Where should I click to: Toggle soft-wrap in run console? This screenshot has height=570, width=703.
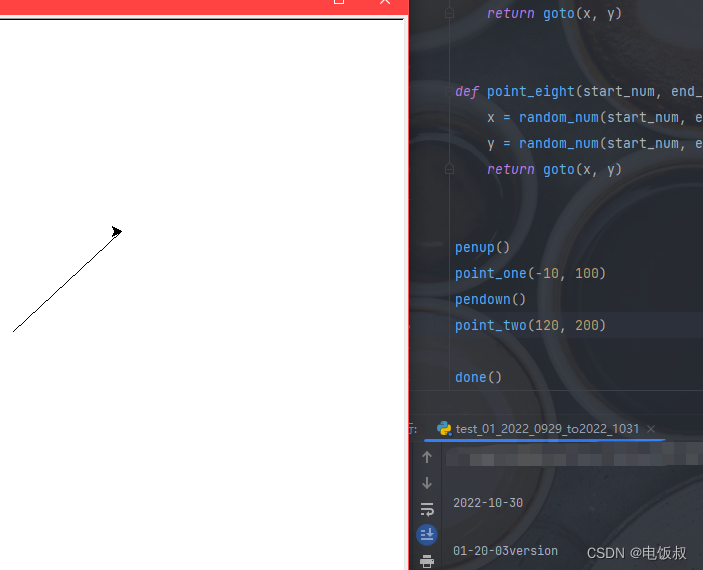[x=427, y=509]
